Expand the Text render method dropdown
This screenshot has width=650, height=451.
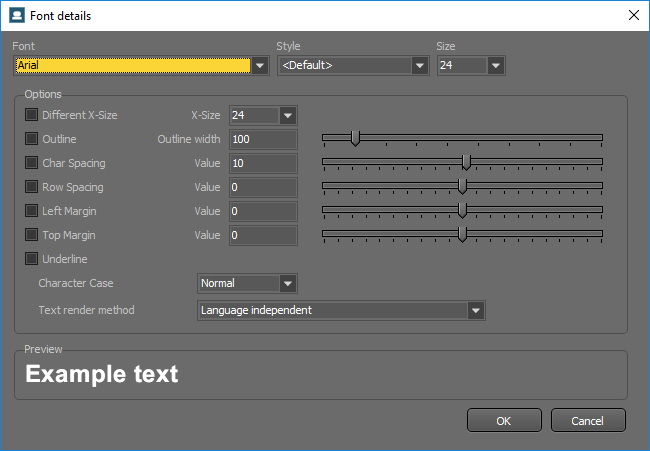(476, 310)
